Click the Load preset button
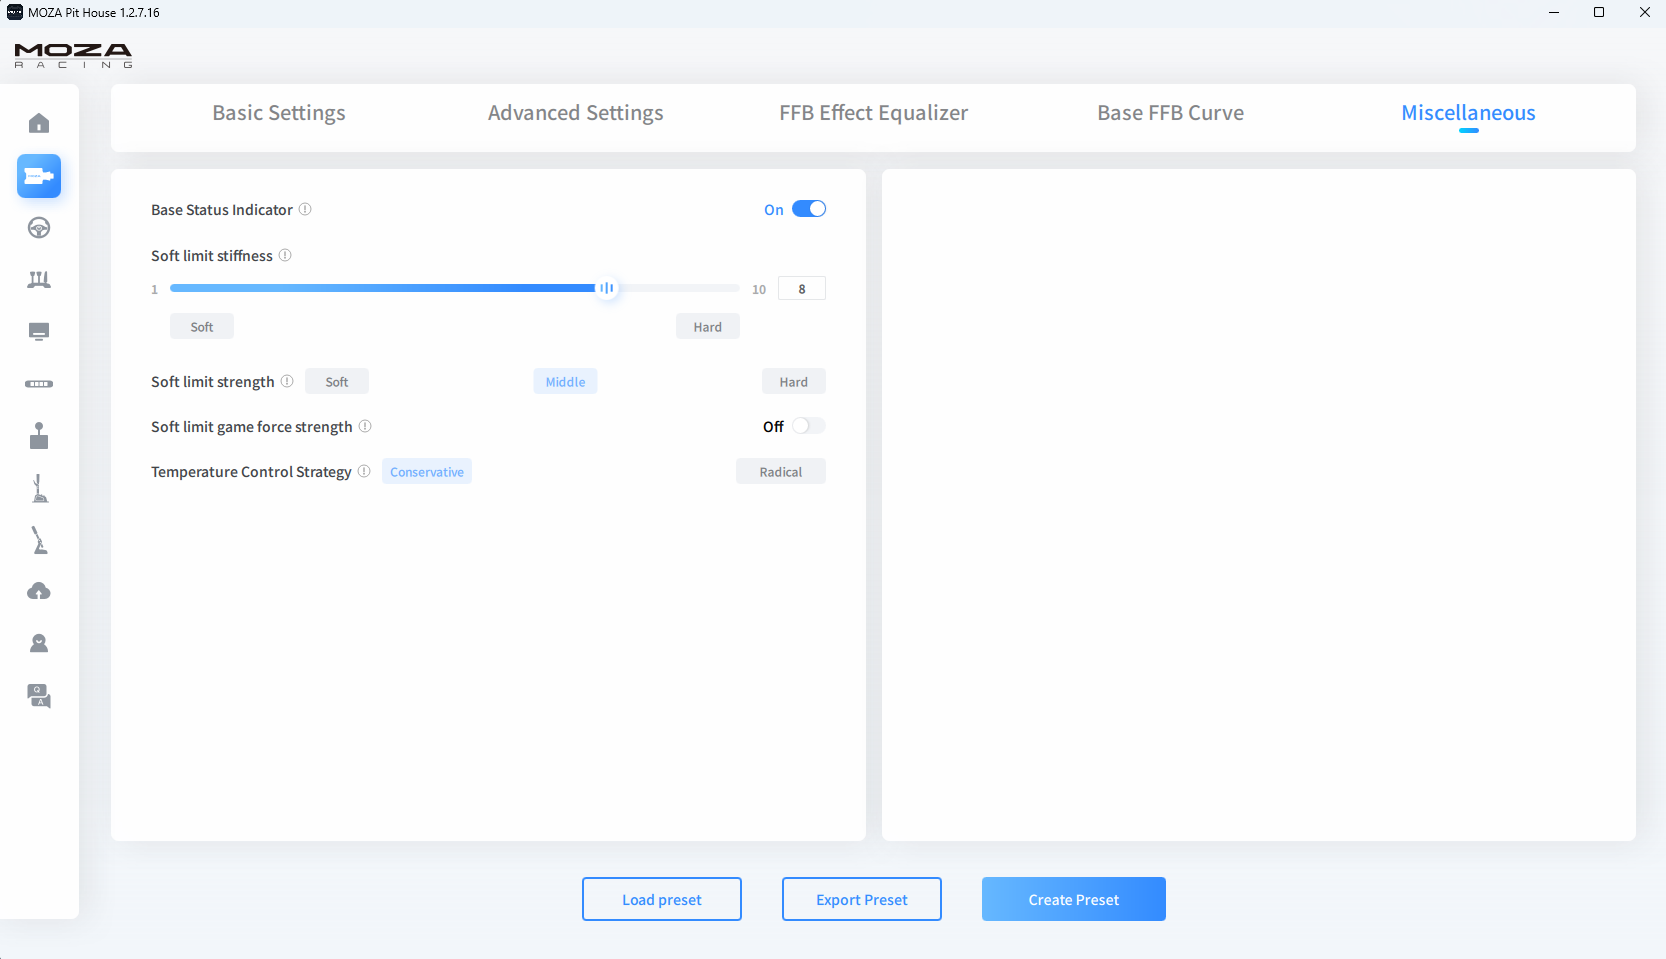 click(661, 899)
